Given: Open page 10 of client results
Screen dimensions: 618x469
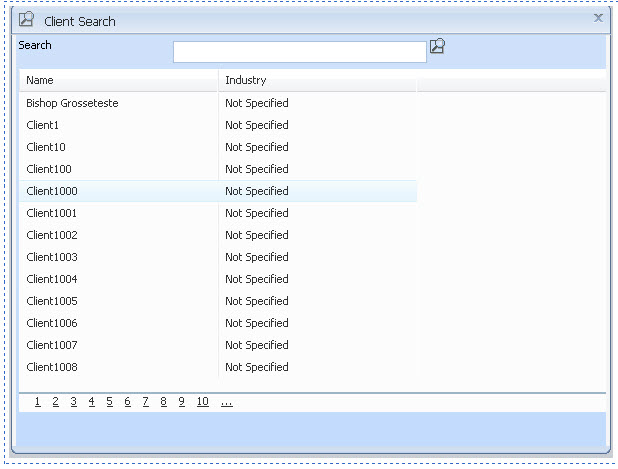Looking at the screenshot, I should pyautogui.click(x=202, y=402).
